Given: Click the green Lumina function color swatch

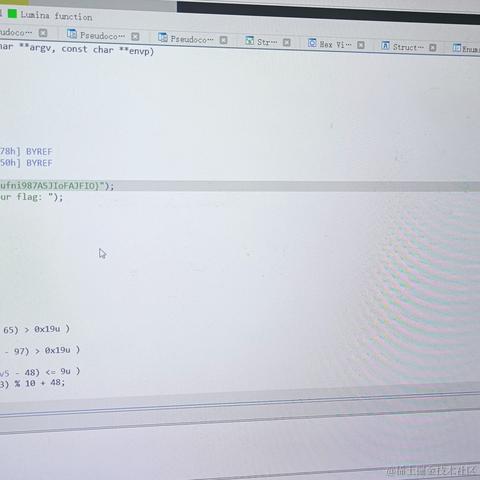Looking at the screenshot, I should pos(12,14).
